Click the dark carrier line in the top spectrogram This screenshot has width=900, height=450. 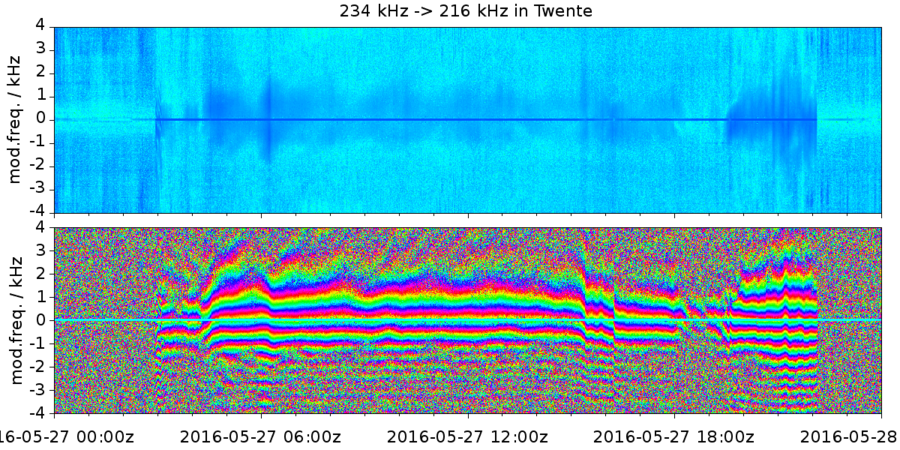pos(486,119)
